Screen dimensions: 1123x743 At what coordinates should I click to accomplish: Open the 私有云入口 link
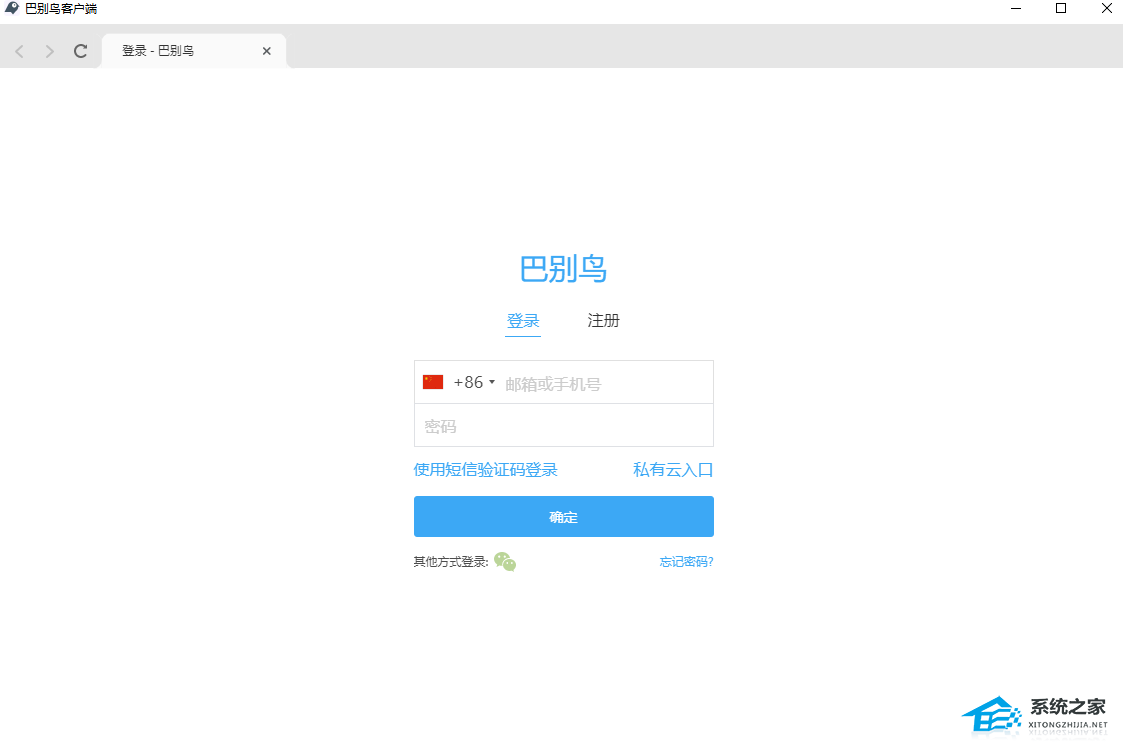click(x=673, y=470)
